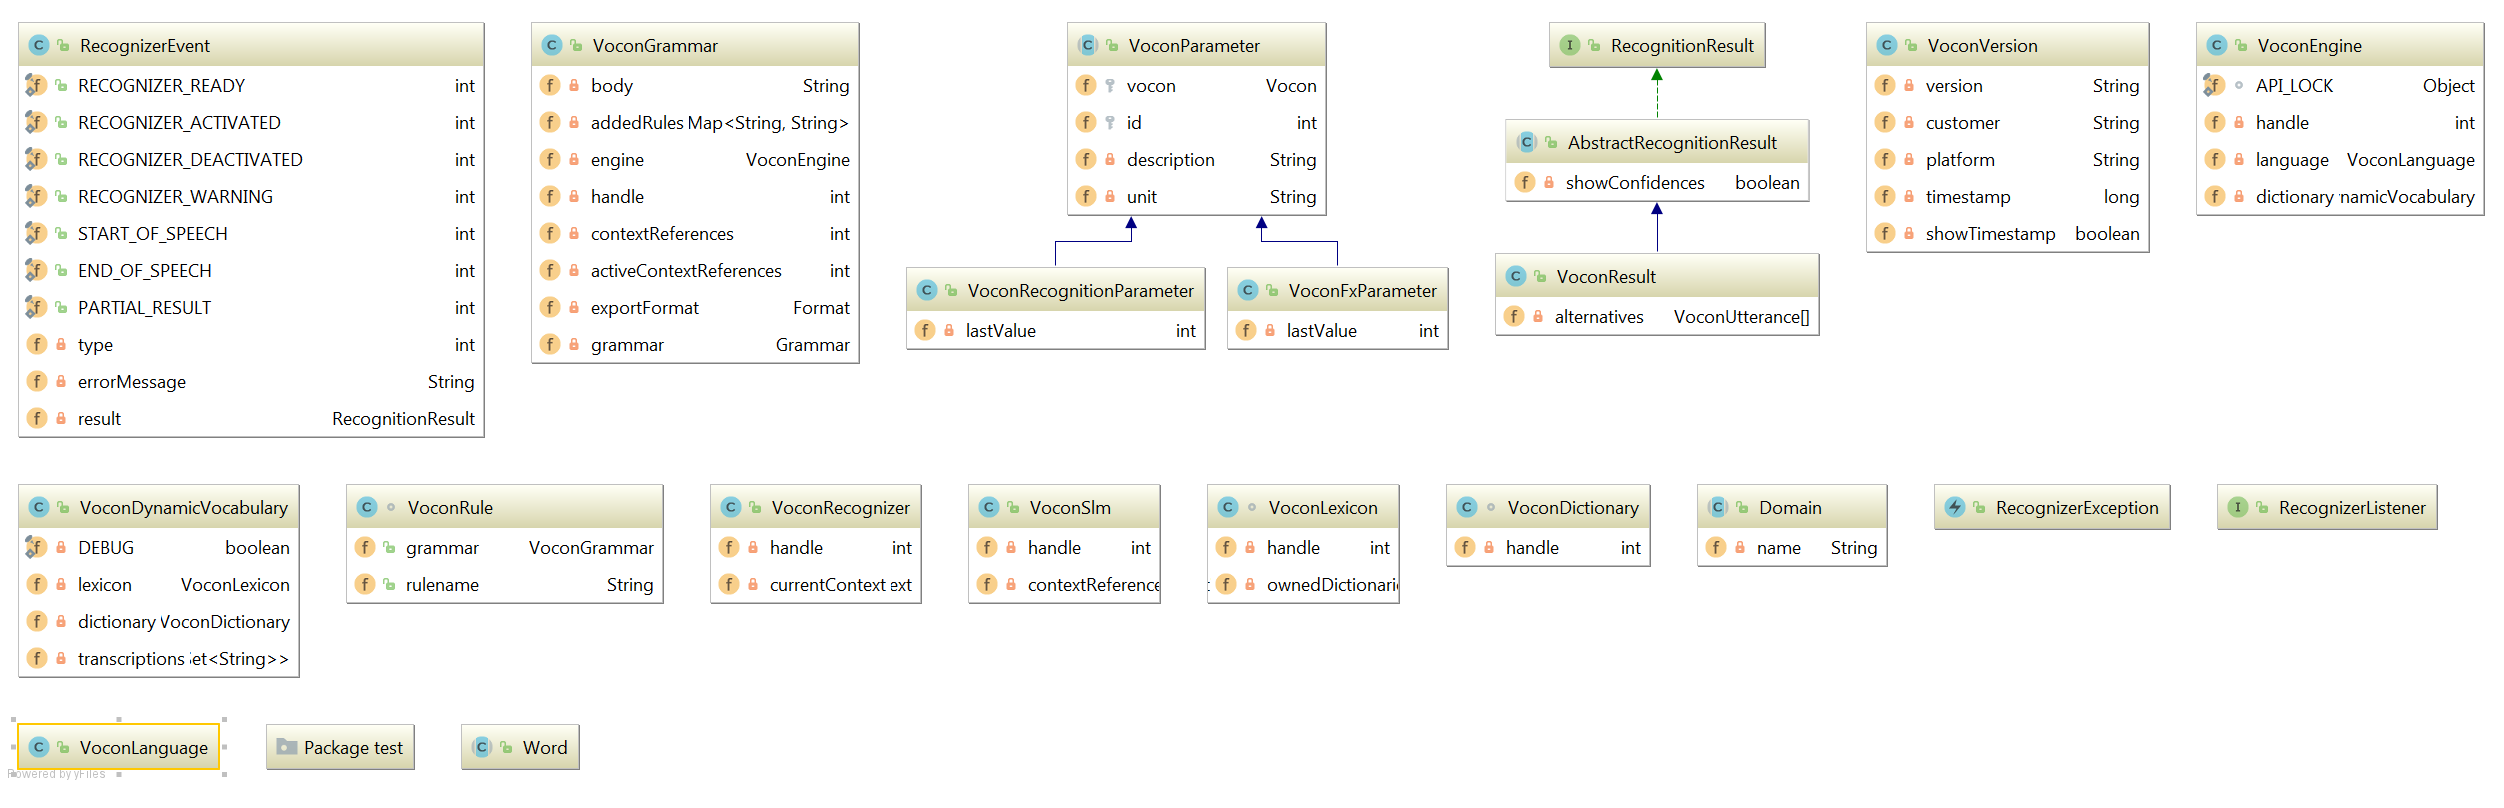Click the dictionary field in VoconEngine
The height and width of the screenshot is (808, 2504).
click(2340, 197)
